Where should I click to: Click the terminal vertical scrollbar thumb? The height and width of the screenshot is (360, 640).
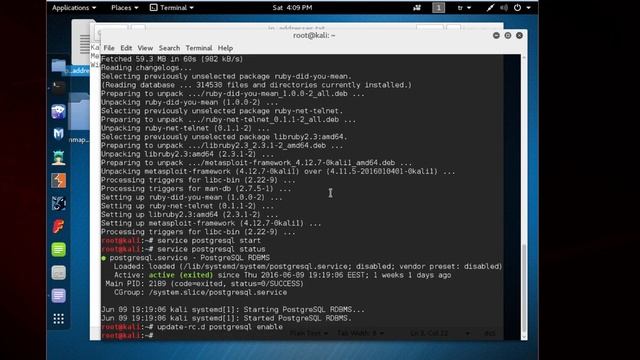[524, 289]
